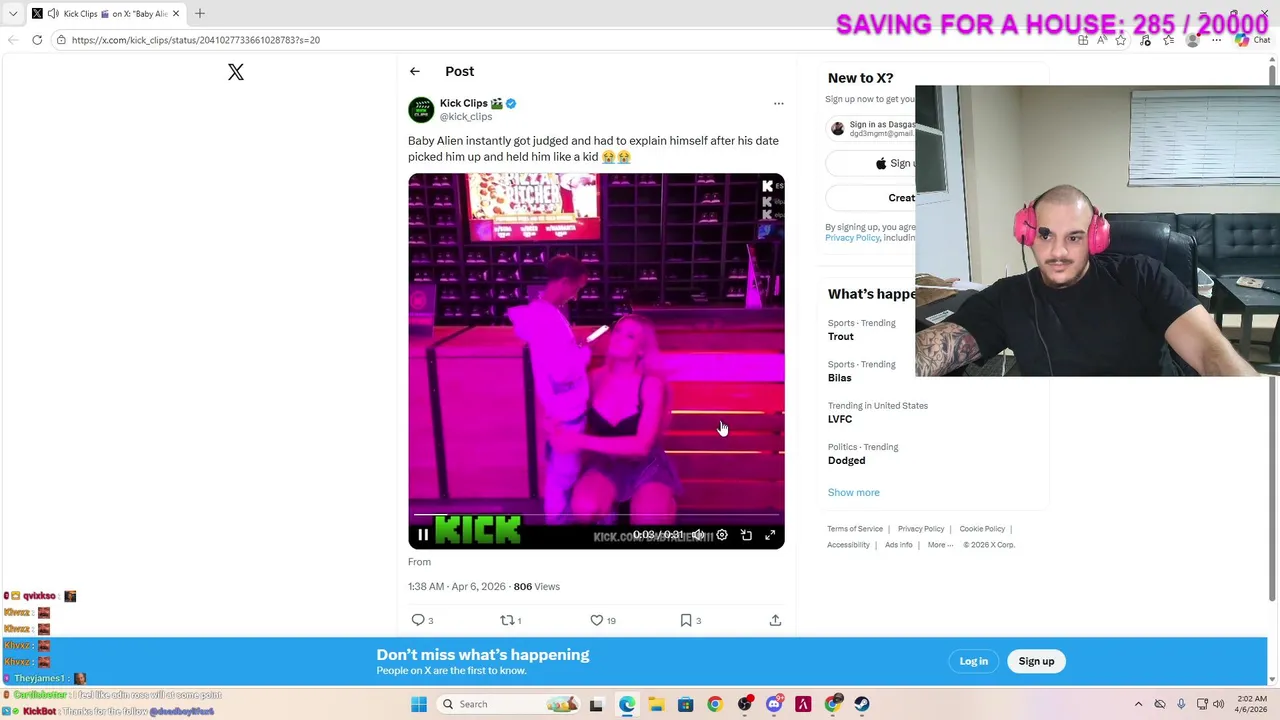Viewport: 1280px width, 720px height.
Task: Mute the tab via its speaker icon
Action: [x=52, y=14]
